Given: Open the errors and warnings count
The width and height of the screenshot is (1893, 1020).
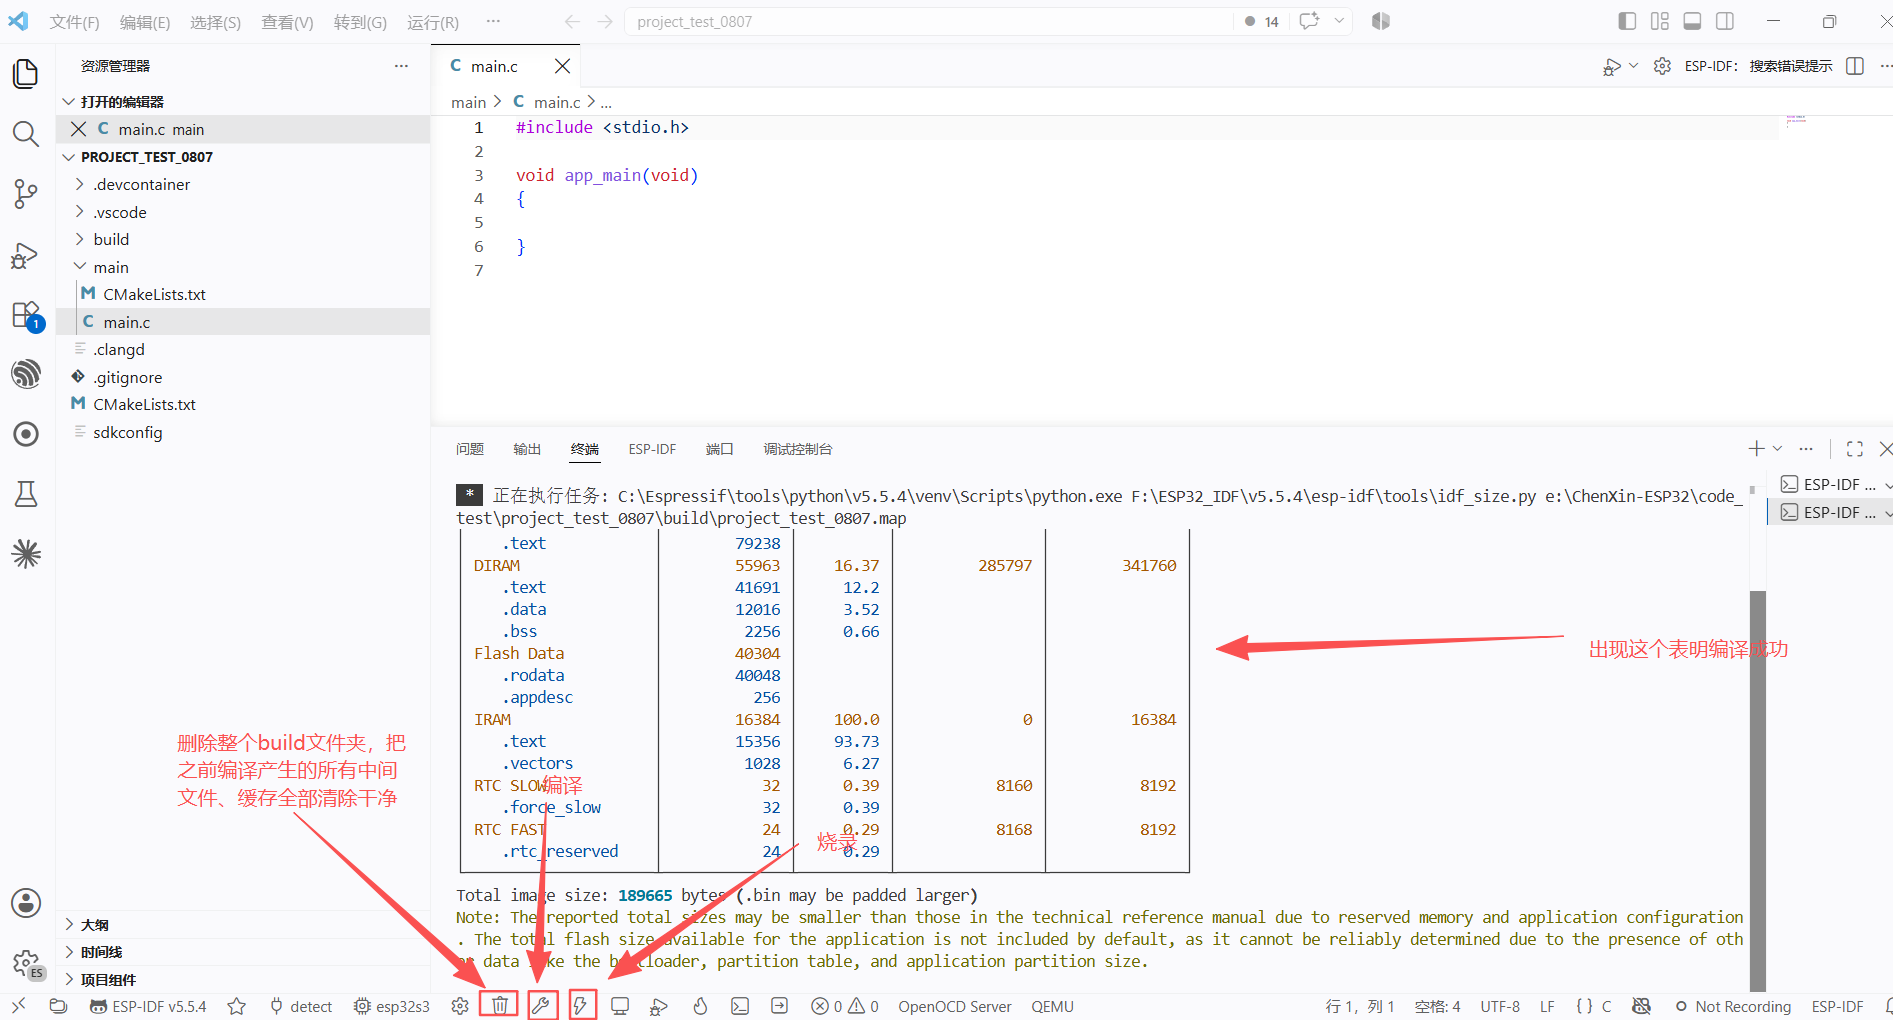Looking at the screenshot, I should 845,1006.
